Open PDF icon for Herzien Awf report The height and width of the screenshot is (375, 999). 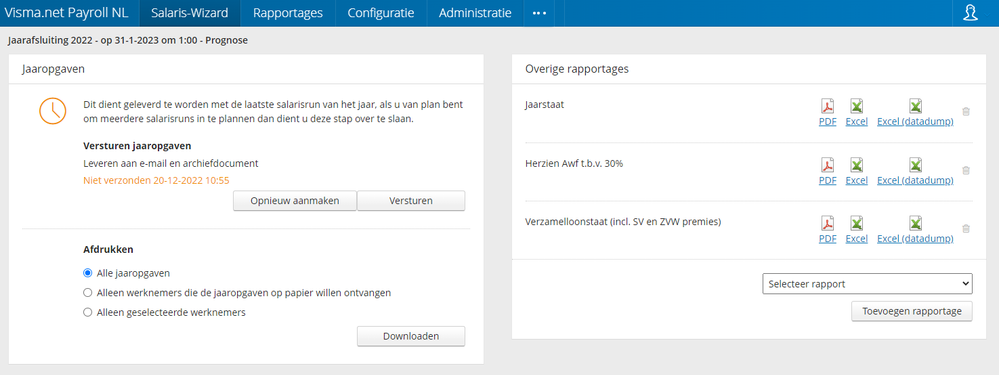(x=827, y=164)
